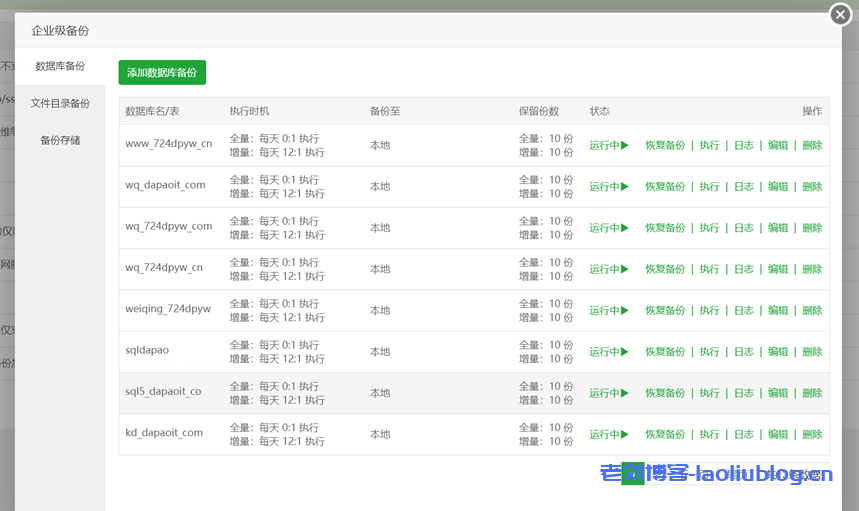Toggle 运行中 status for kd_dapaoit_com
The height and width of the screenshot is (511, 859).
coord(608,434)
